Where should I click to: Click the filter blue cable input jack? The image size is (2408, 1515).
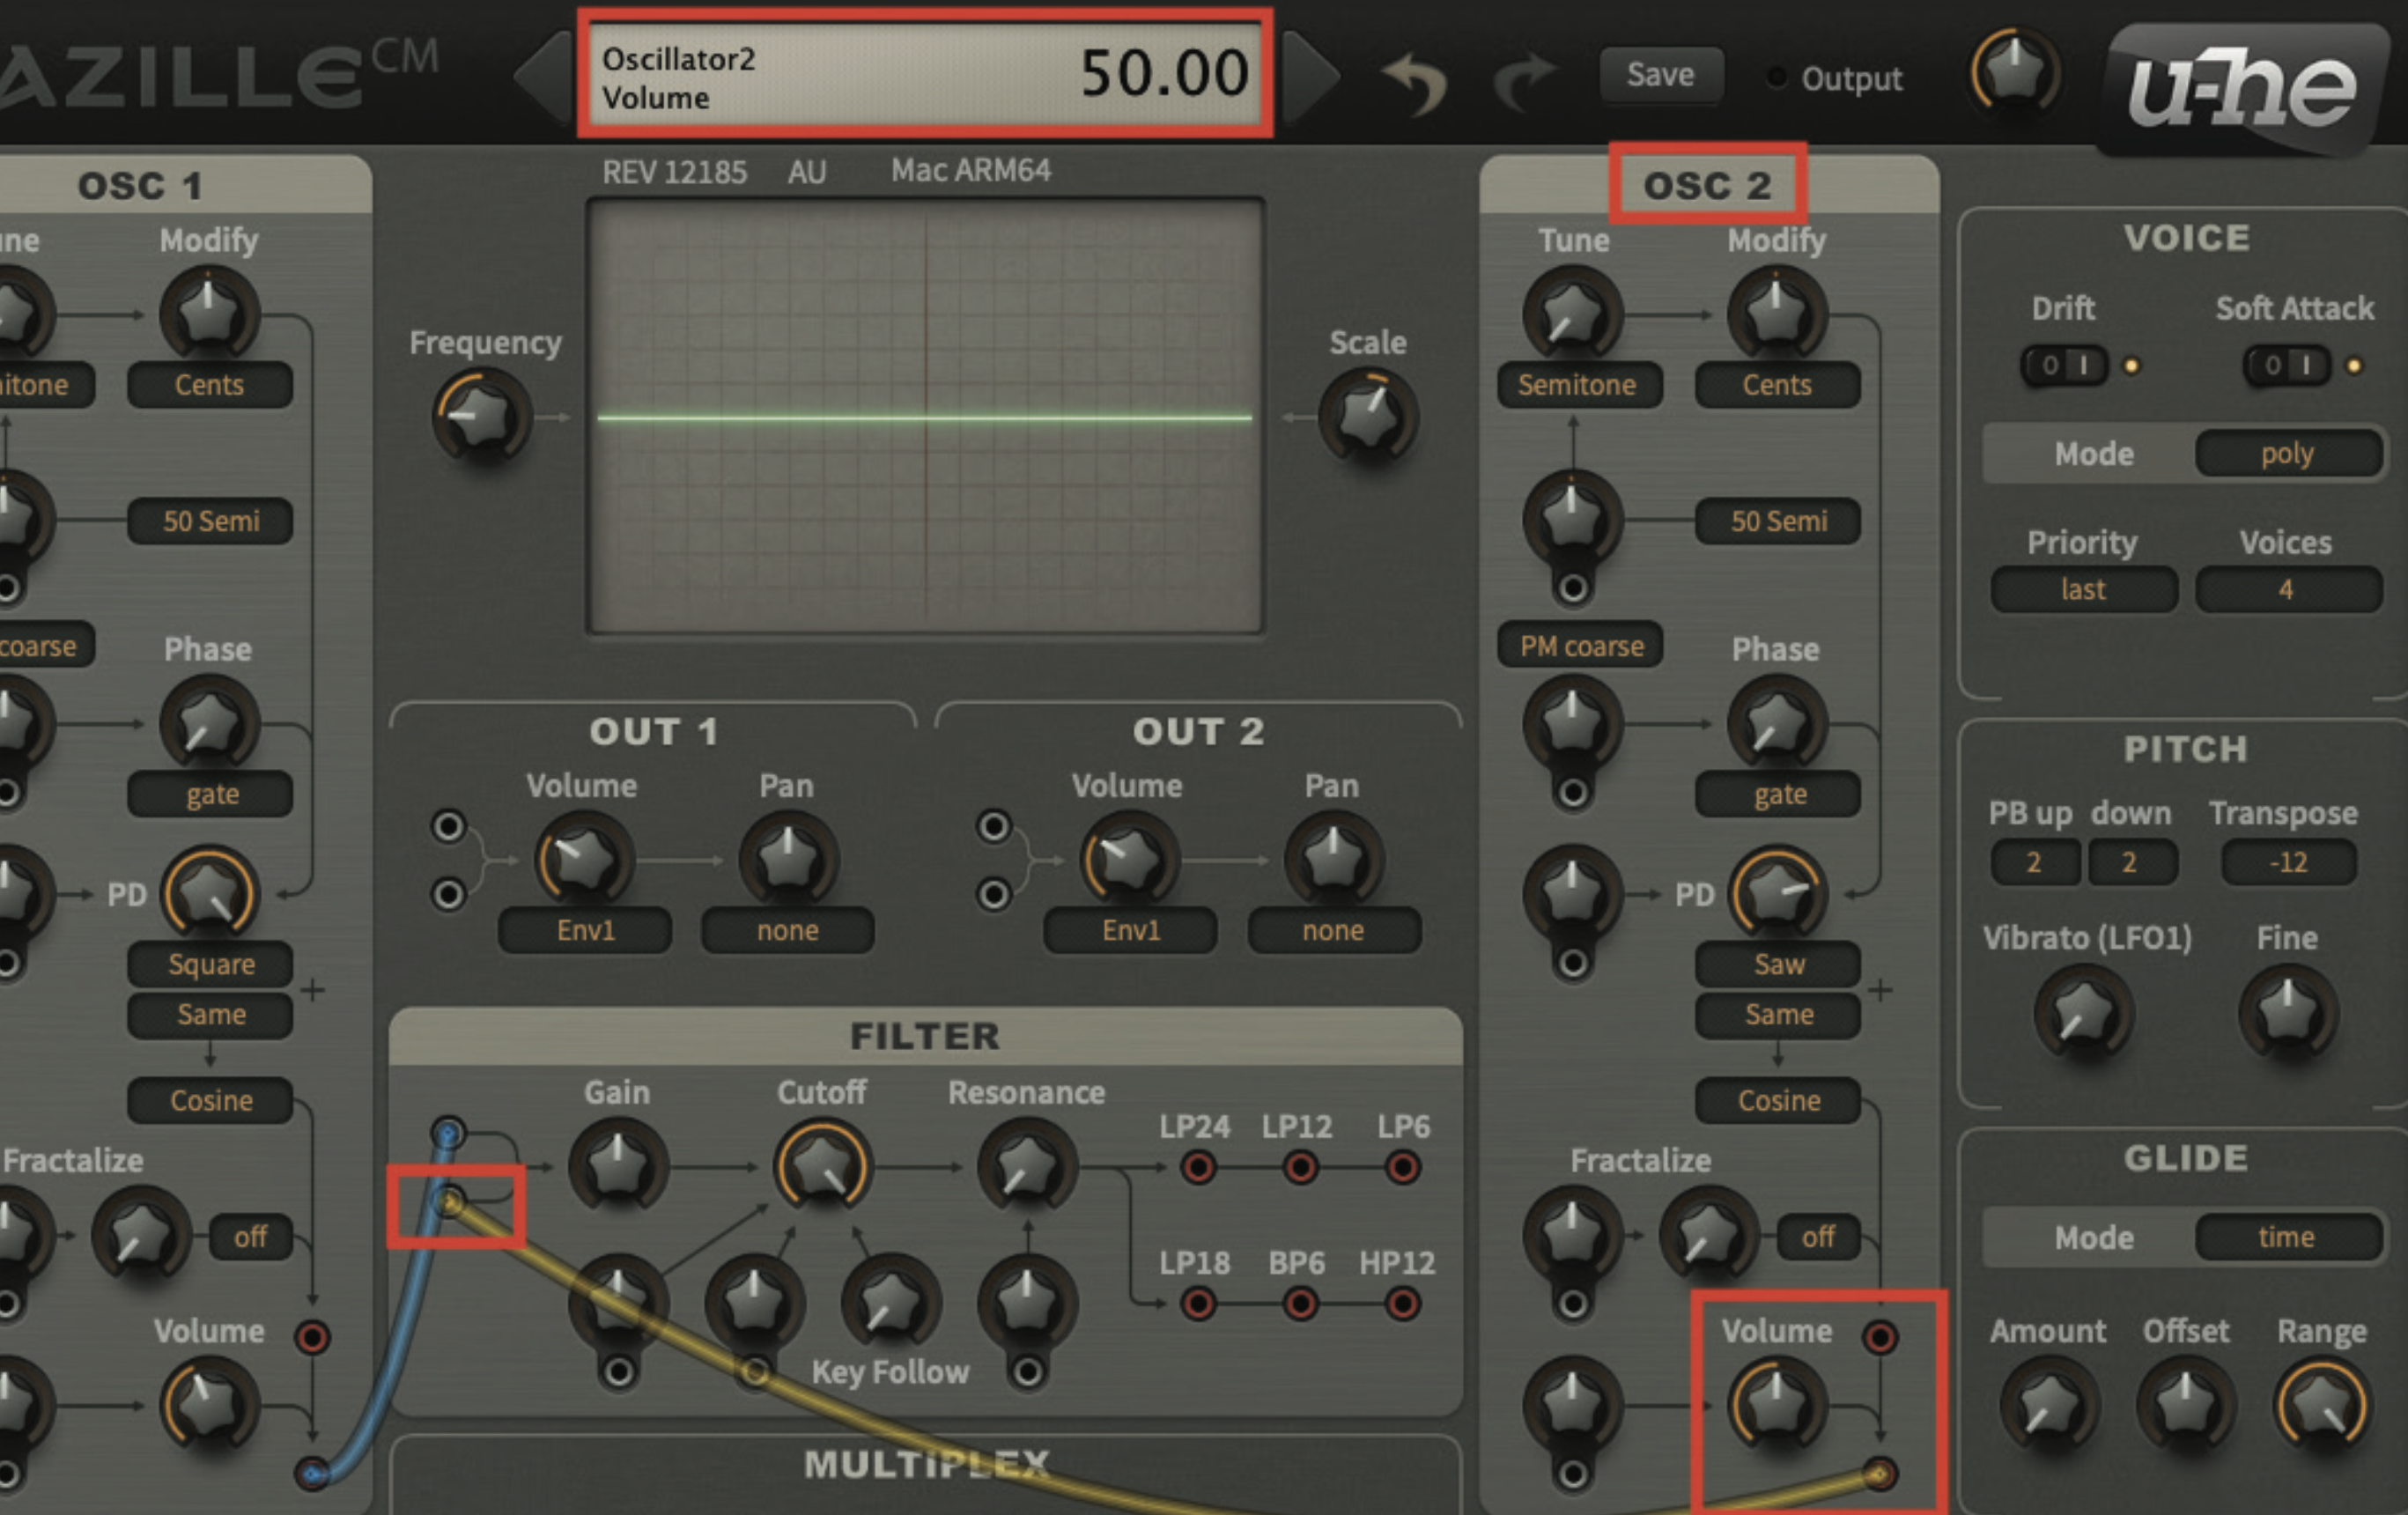(448, 1133)
